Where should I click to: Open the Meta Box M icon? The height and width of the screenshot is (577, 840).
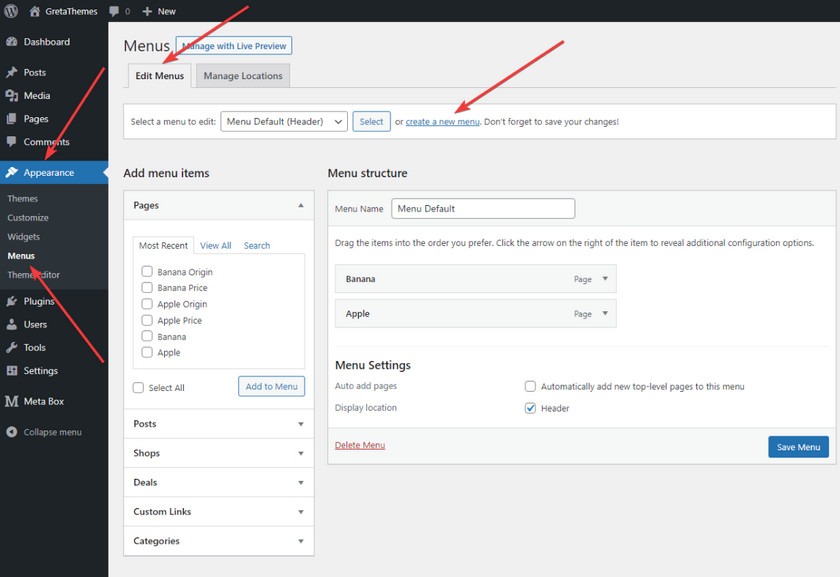pos(12,401)
